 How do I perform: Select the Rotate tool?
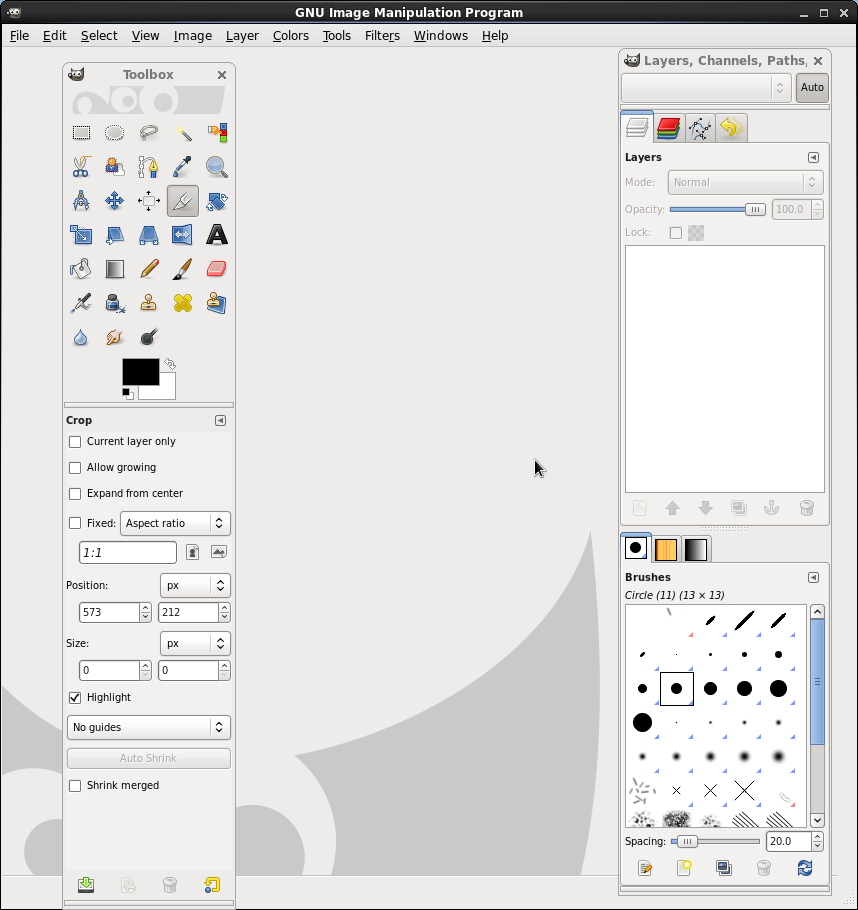(x=217, y=201)
